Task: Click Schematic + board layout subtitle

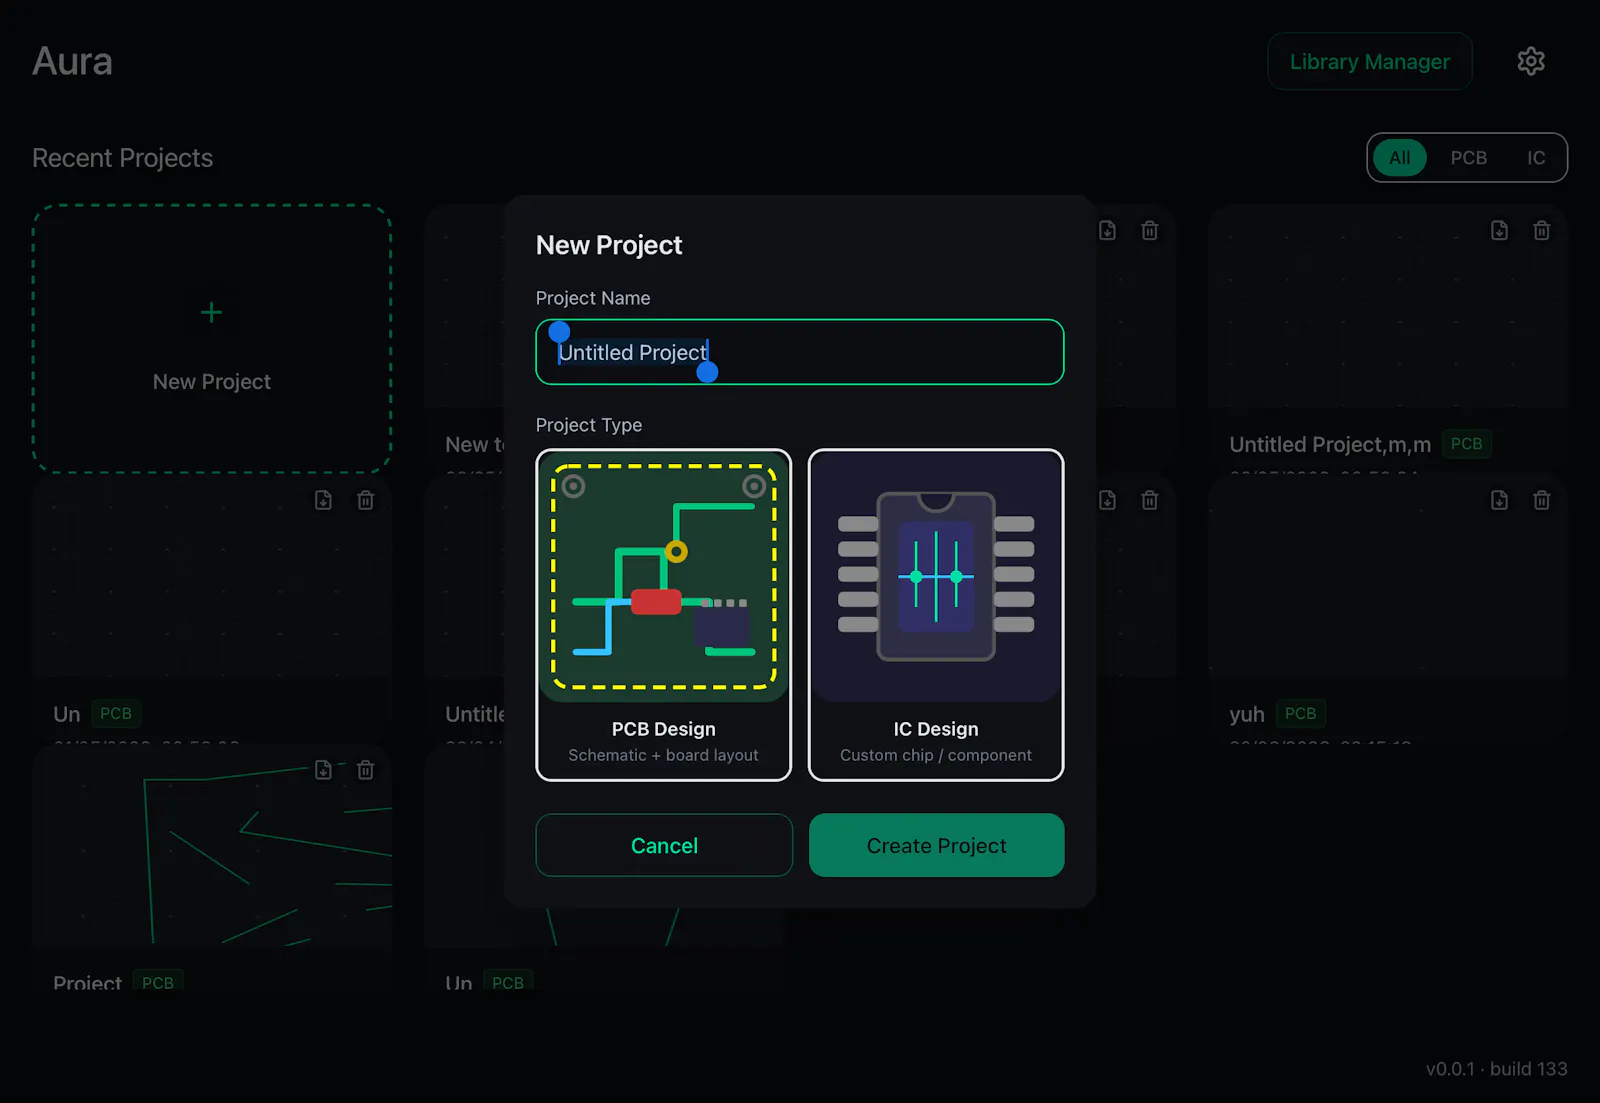Action: tap(663, 755)
